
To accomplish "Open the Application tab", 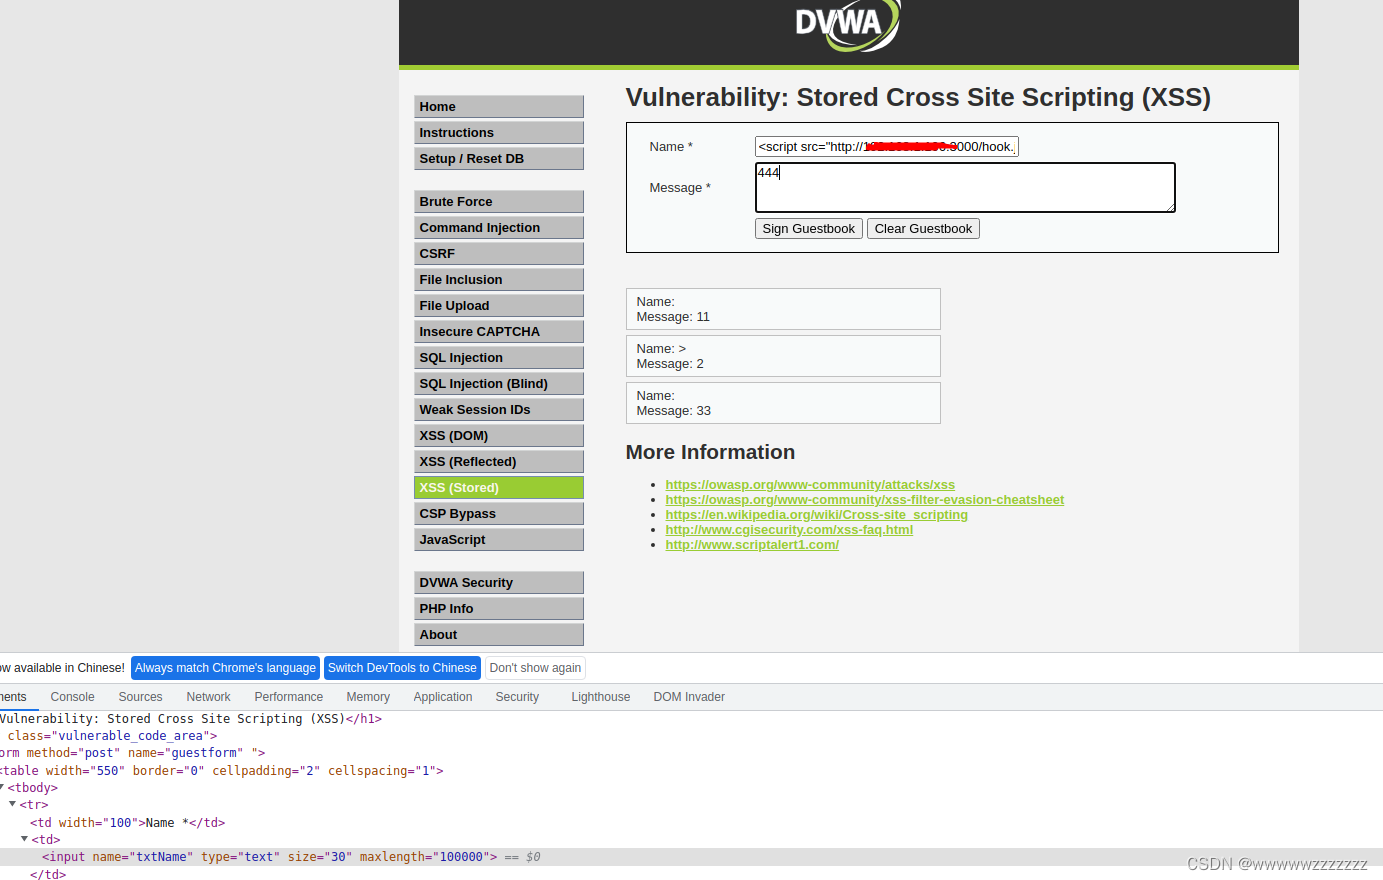I will coord(443,697).
